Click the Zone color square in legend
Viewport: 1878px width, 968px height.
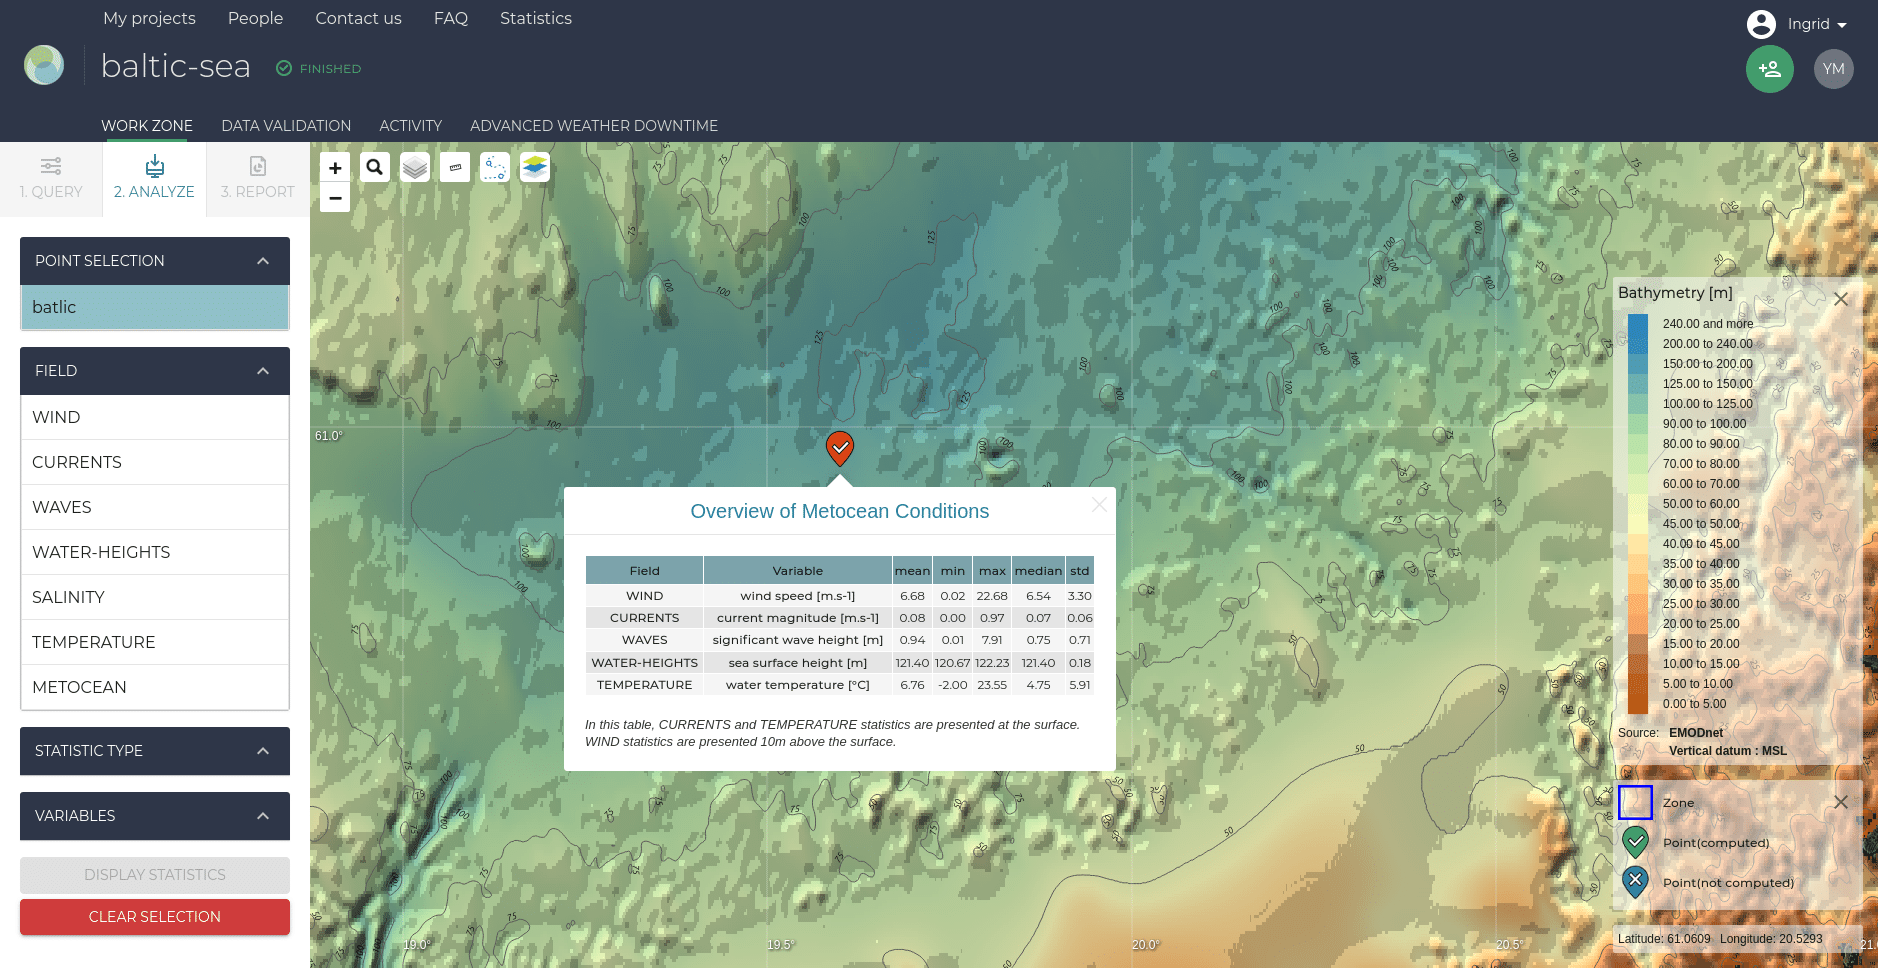1636,802
